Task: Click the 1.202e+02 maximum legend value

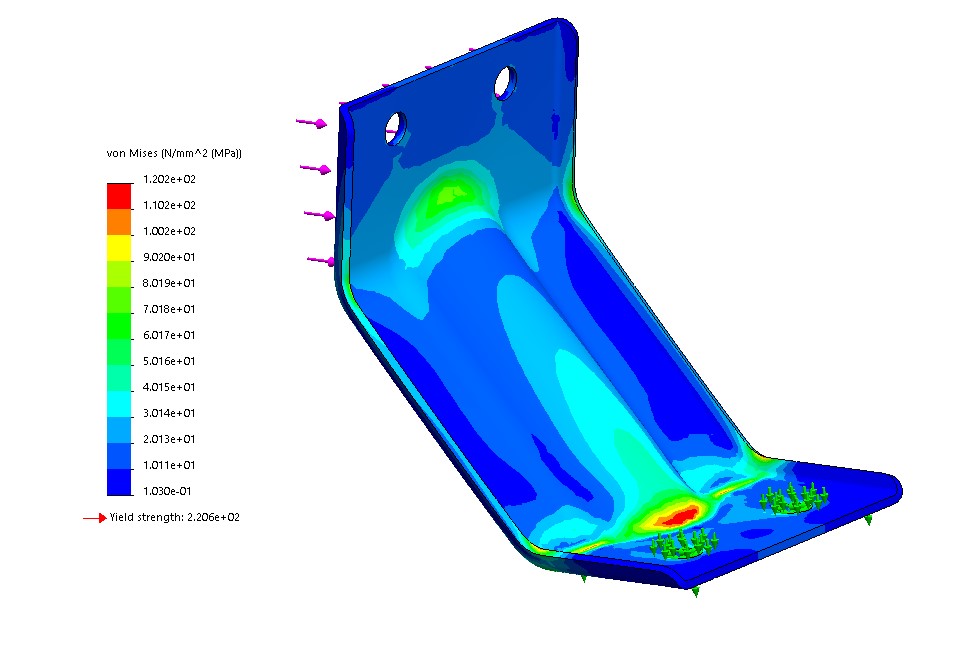Action: click(169, 179)
